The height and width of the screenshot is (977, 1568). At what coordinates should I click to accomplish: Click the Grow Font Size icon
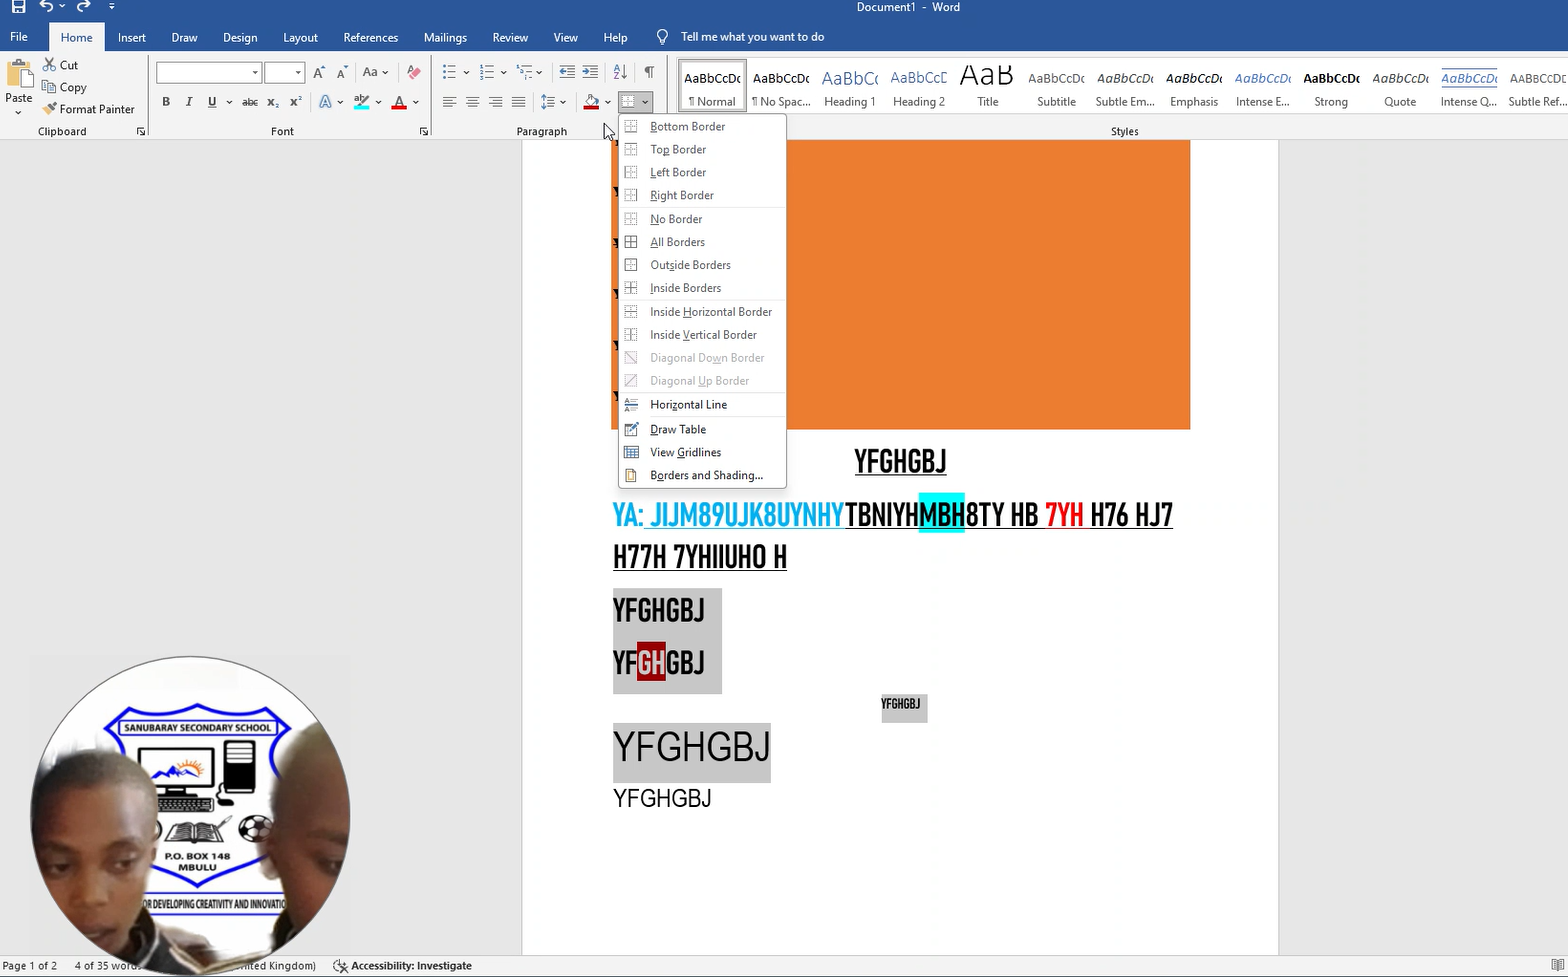318,72
